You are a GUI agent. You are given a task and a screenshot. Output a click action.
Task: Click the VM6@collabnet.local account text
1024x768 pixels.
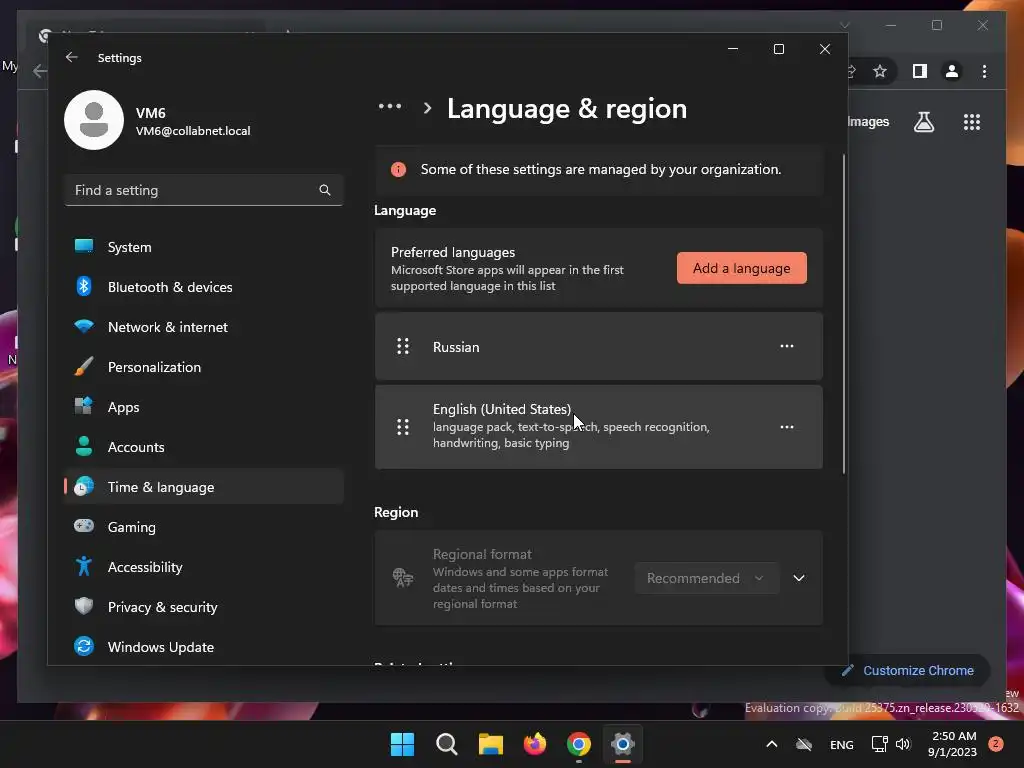(x=193, y=131)
